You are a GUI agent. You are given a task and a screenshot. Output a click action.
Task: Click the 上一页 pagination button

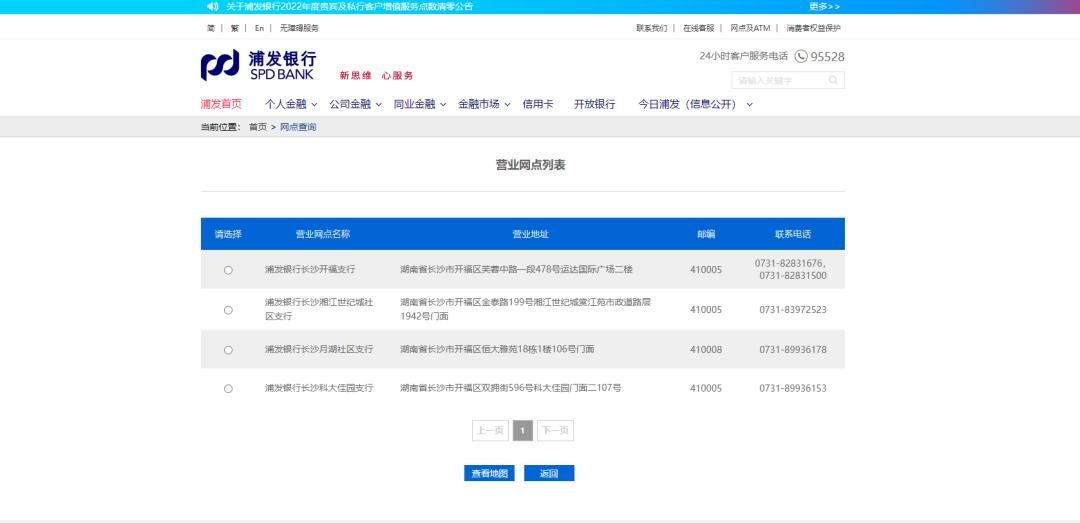click(x=490, y=431)
